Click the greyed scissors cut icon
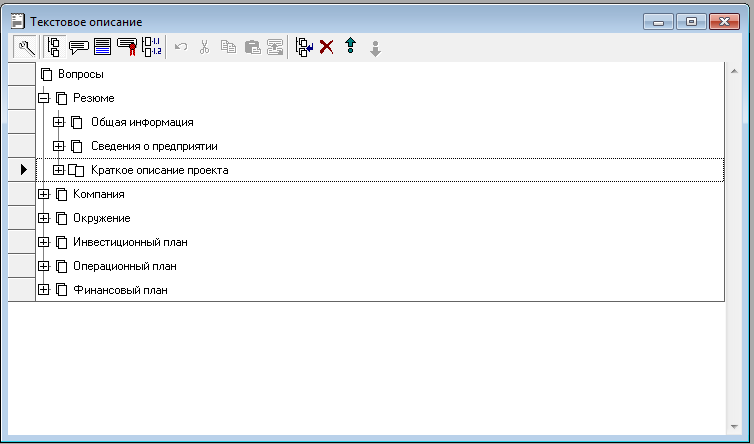Viewport: 754px width, 444px height. pyautogui.click(x=205, y=47)
